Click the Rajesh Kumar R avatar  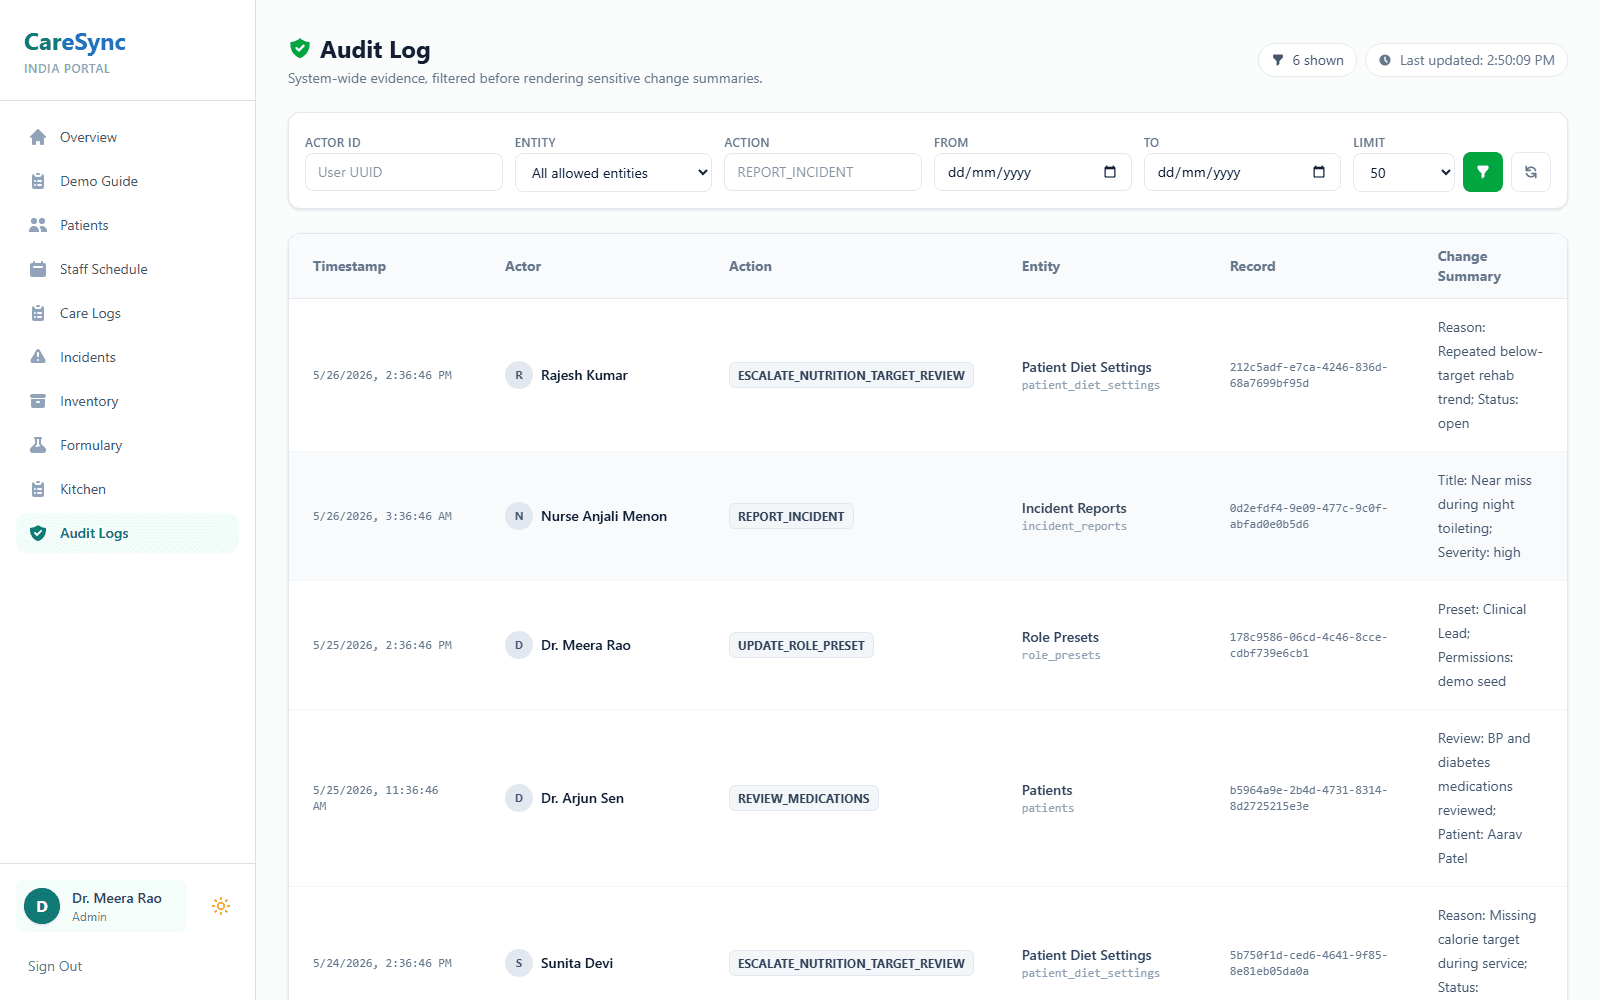(x=518, y=375)
